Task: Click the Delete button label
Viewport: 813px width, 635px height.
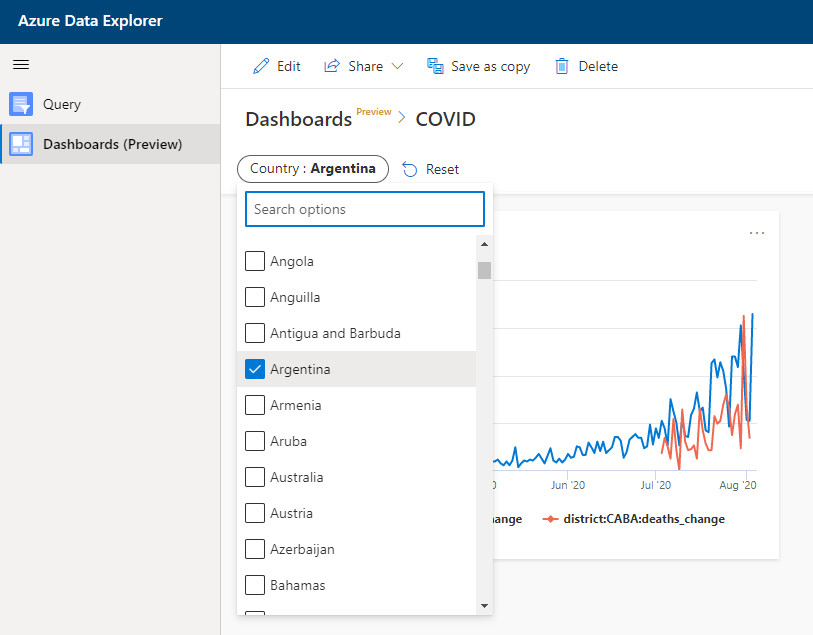Action: coord(598,66)
